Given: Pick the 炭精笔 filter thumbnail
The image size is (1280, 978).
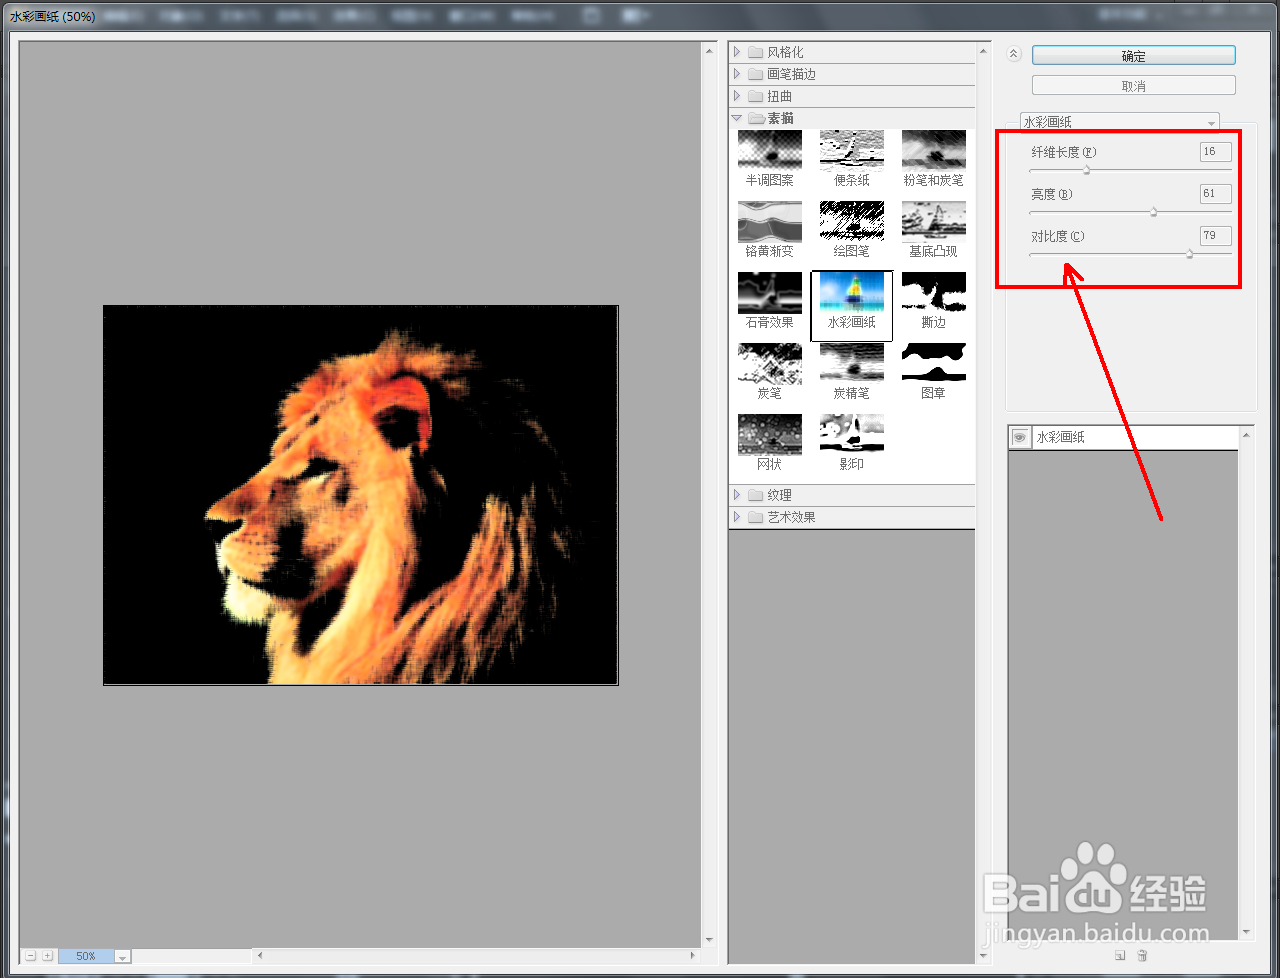Looking at the screenshot, I should tap(851, 363).
